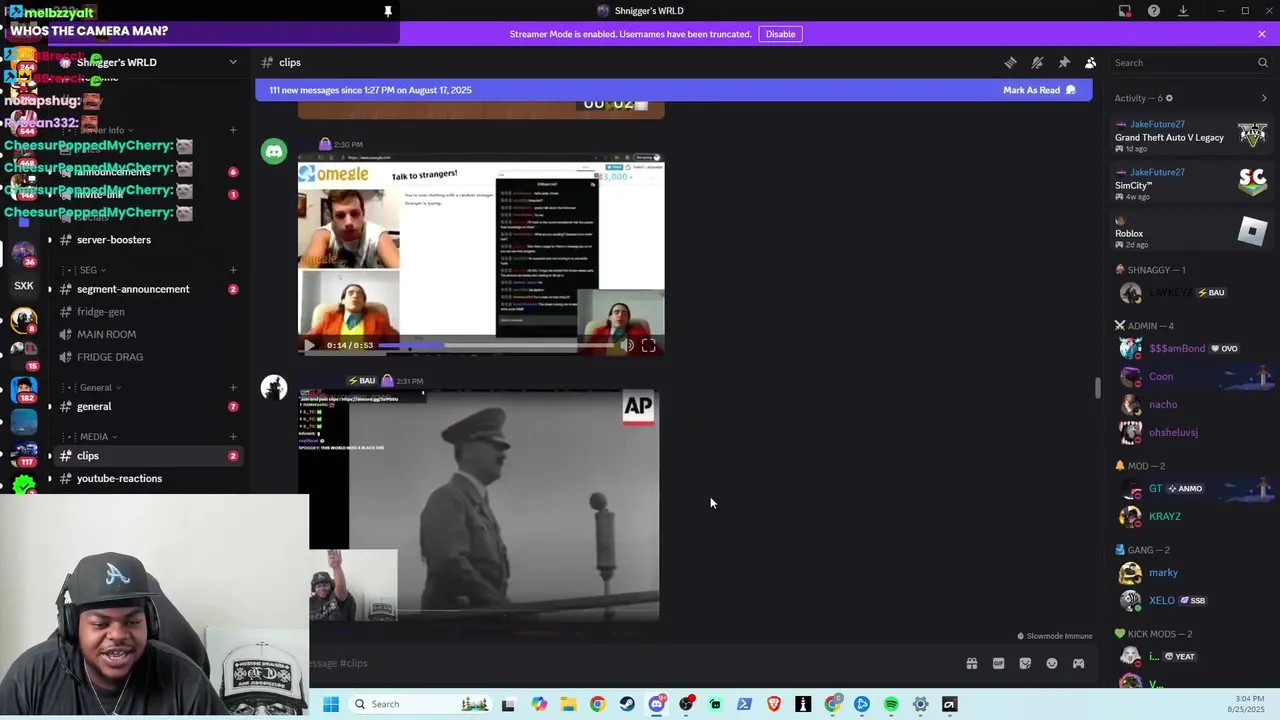
Task: Mute the Omegle video volume icon
Action: coord(627,346)
